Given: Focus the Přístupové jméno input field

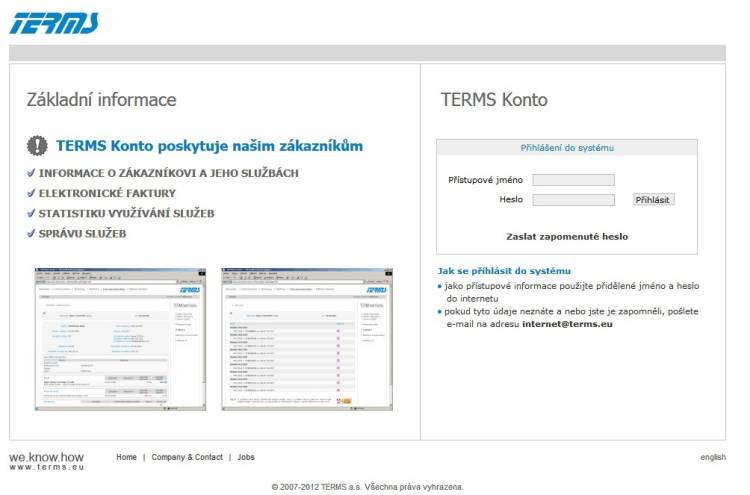Looking at the screenshot, I should coord(573,180).
